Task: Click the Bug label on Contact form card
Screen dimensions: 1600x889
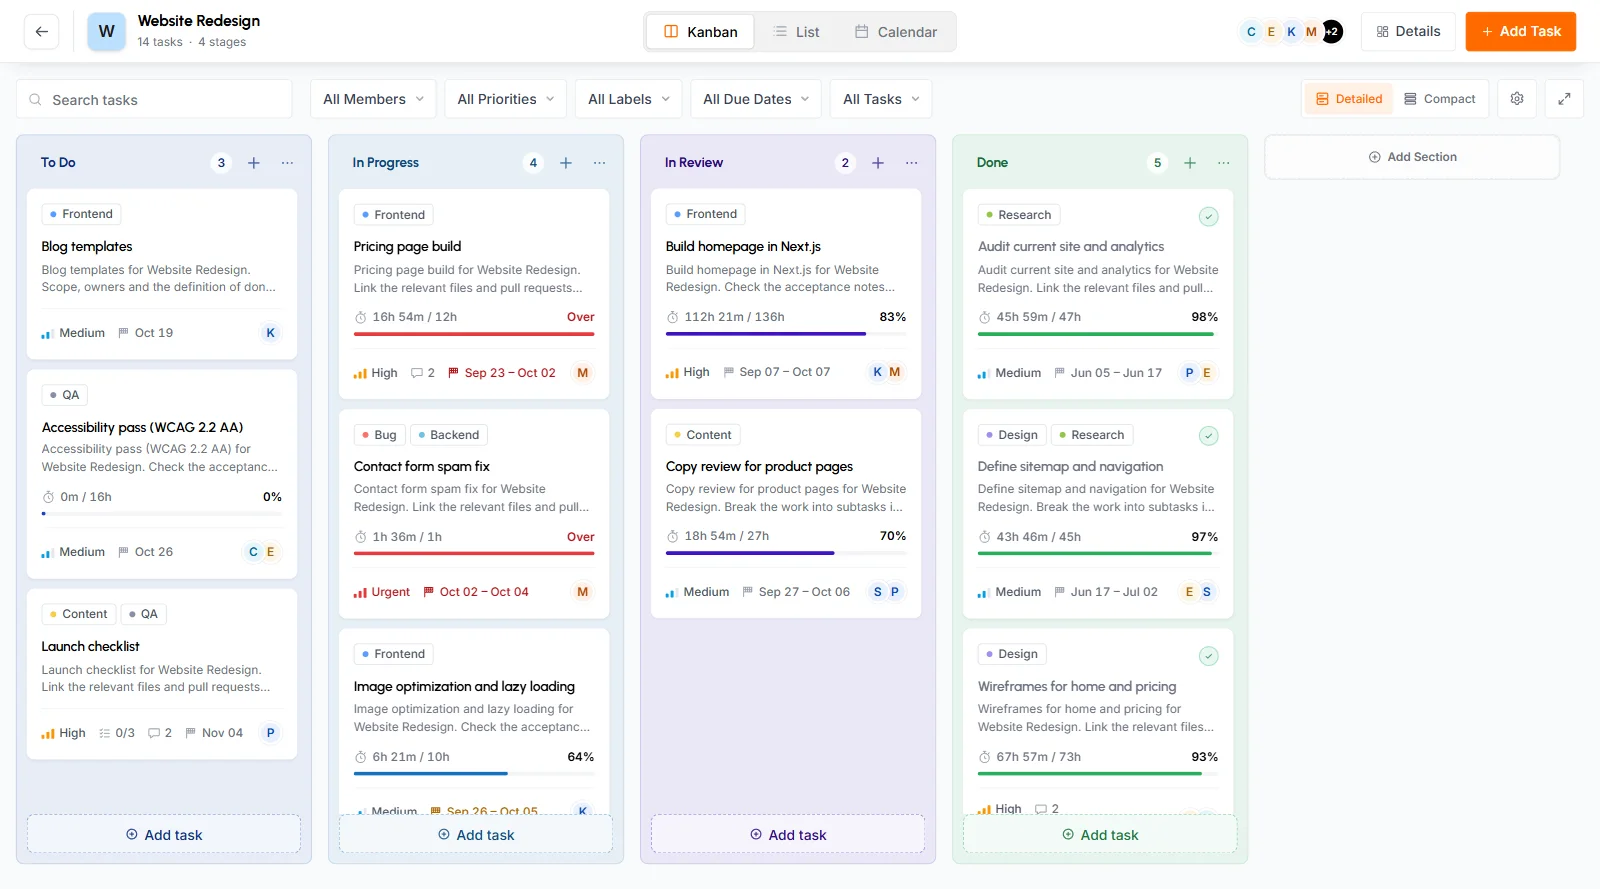Action: pos(380,435)
